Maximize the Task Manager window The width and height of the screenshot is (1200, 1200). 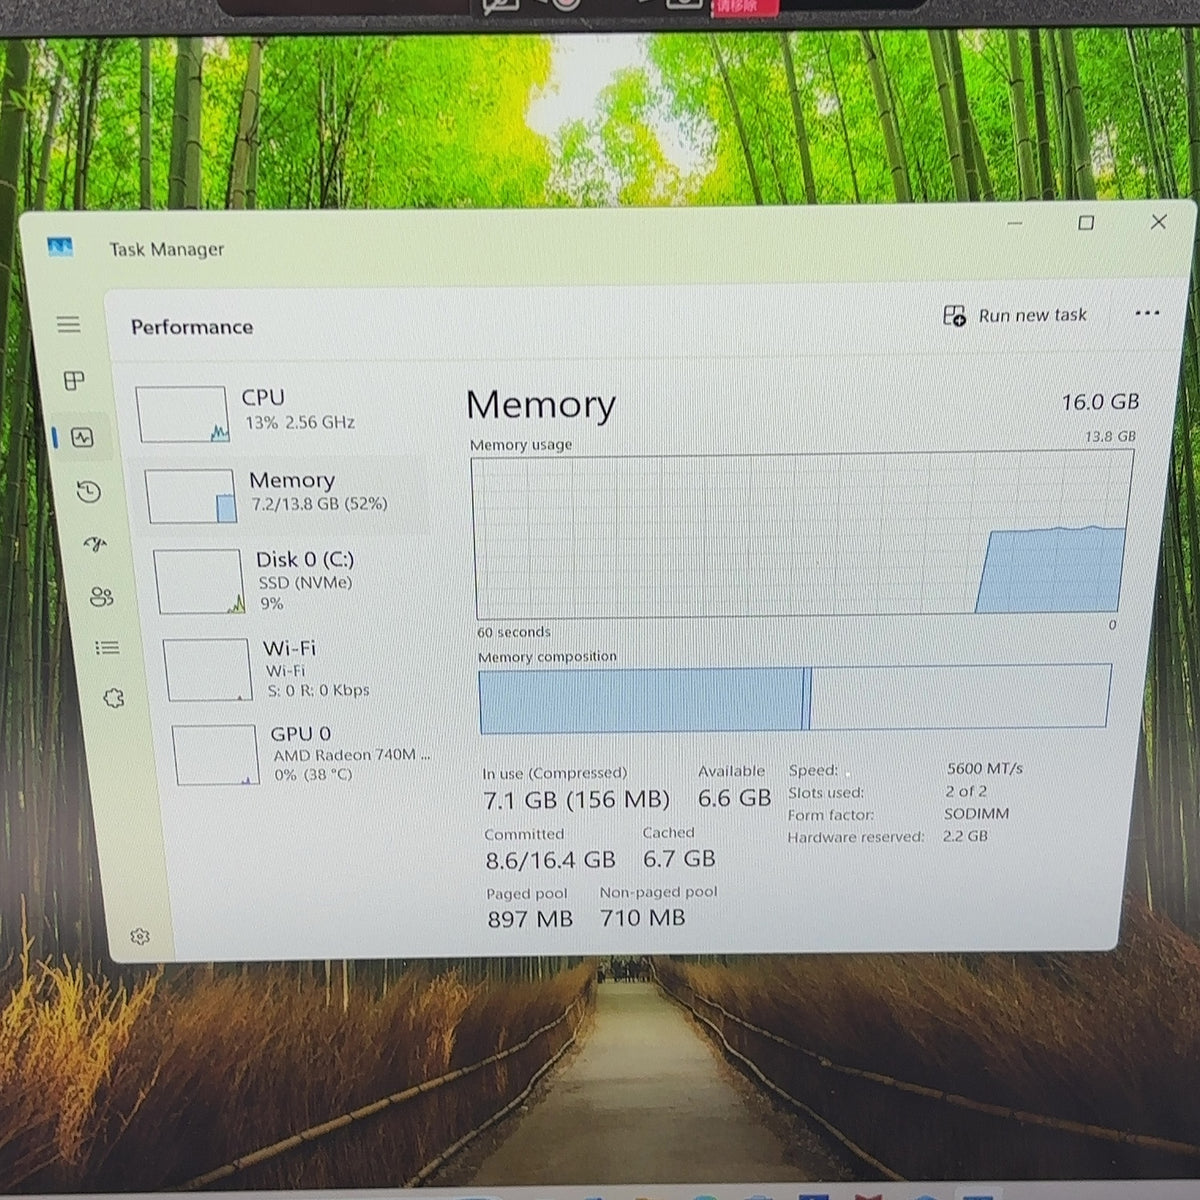coord(1086,222)
